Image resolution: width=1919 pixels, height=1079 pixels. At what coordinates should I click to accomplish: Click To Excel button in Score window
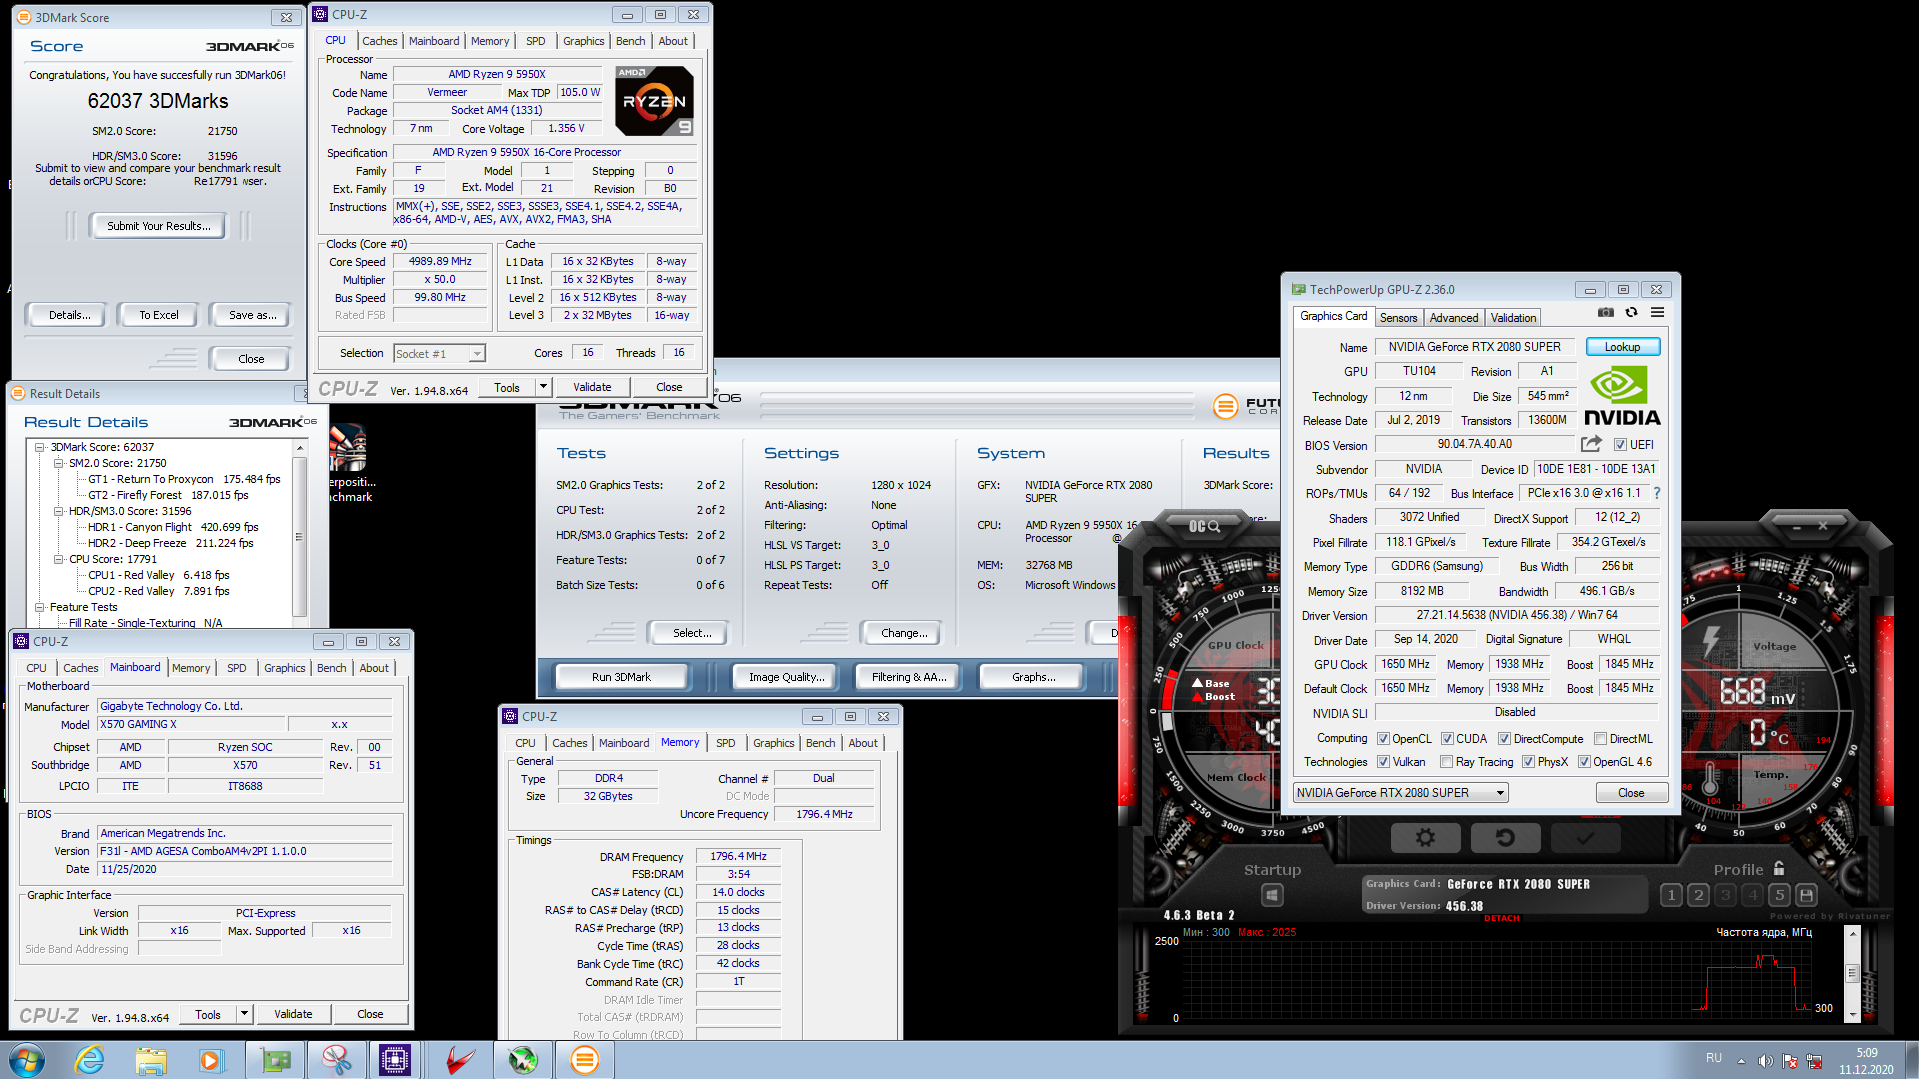pos(158,315)
